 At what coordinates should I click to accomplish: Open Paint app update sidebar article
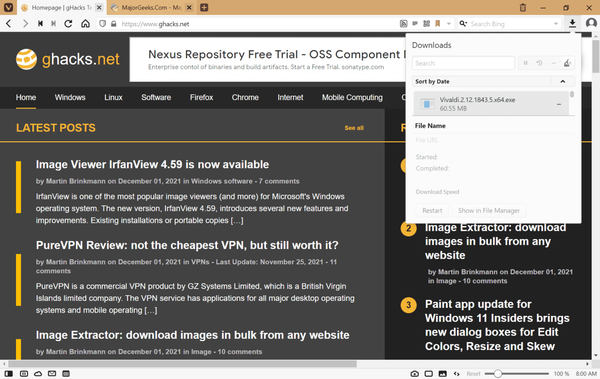(497, 325)
